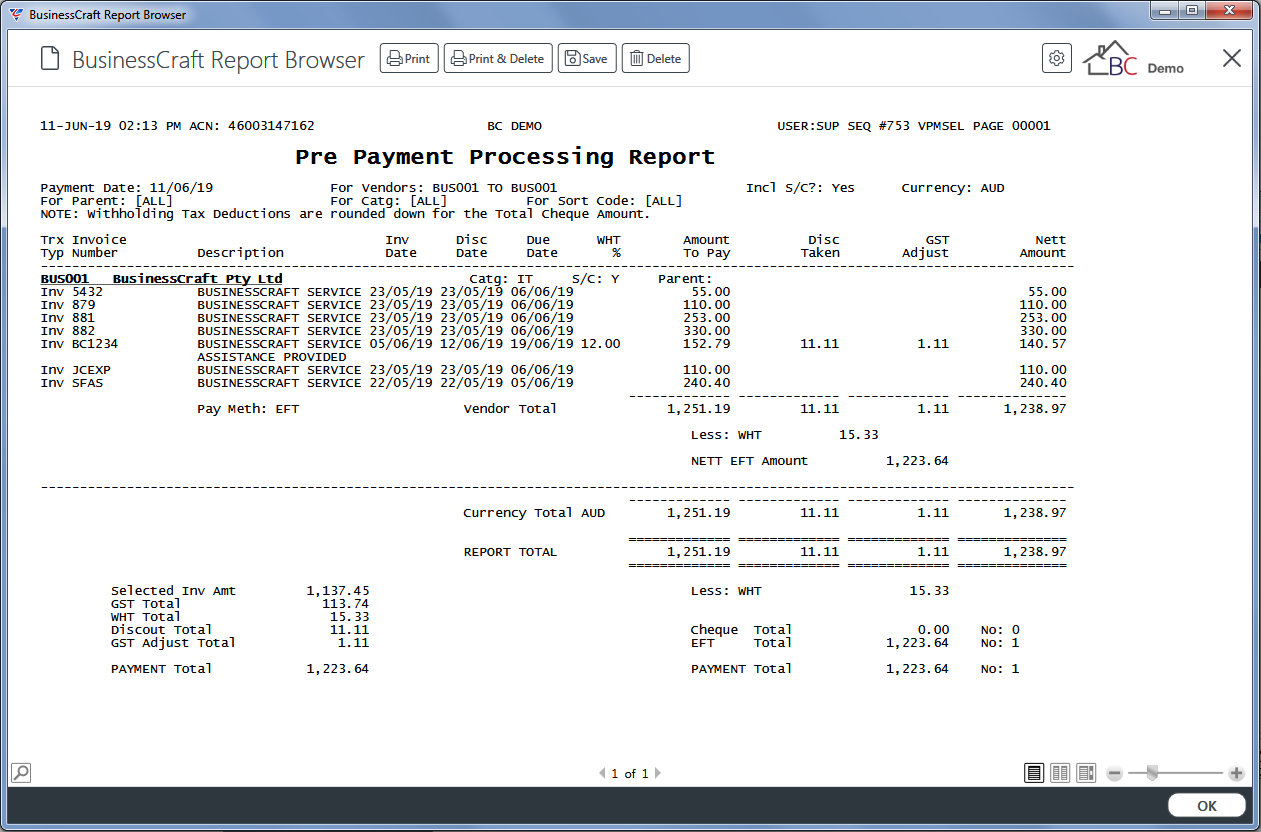Confirm with the OK button
Image resolution: width=1261 pixels, height=832 pixels.
pos(1207,806)
